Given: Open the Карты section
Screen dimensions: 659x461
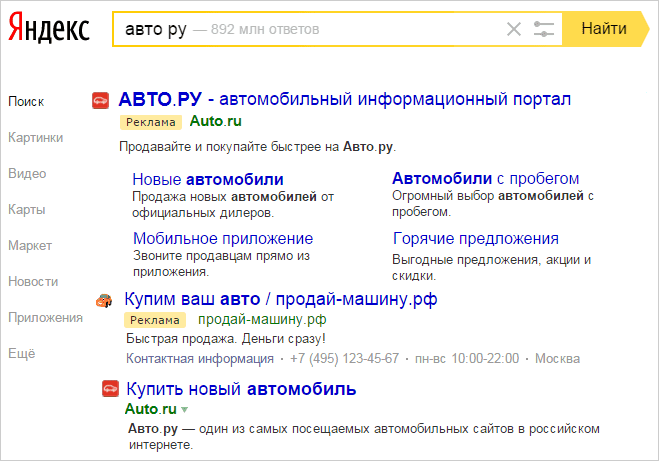Looking at the screenshot, I should pos(26,209).
